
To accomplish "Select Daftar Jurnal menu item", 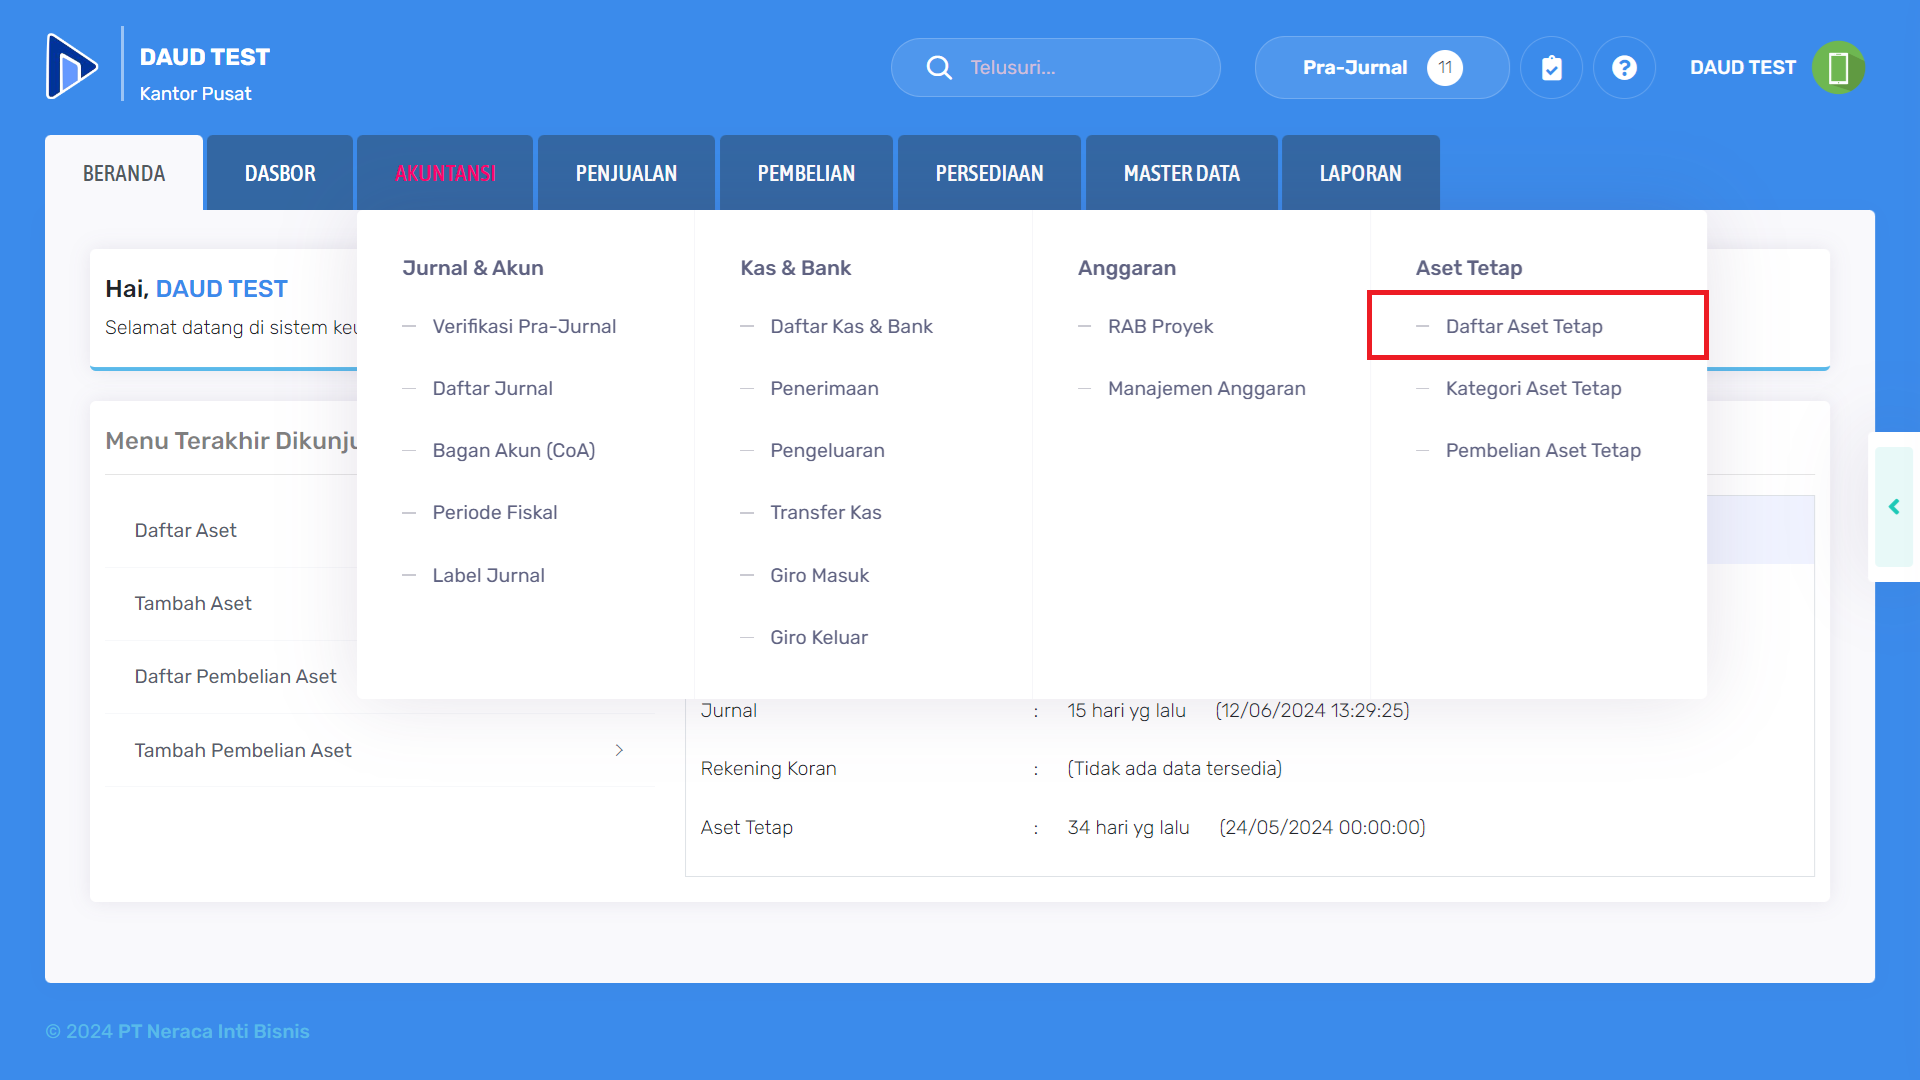I will 492,388.
